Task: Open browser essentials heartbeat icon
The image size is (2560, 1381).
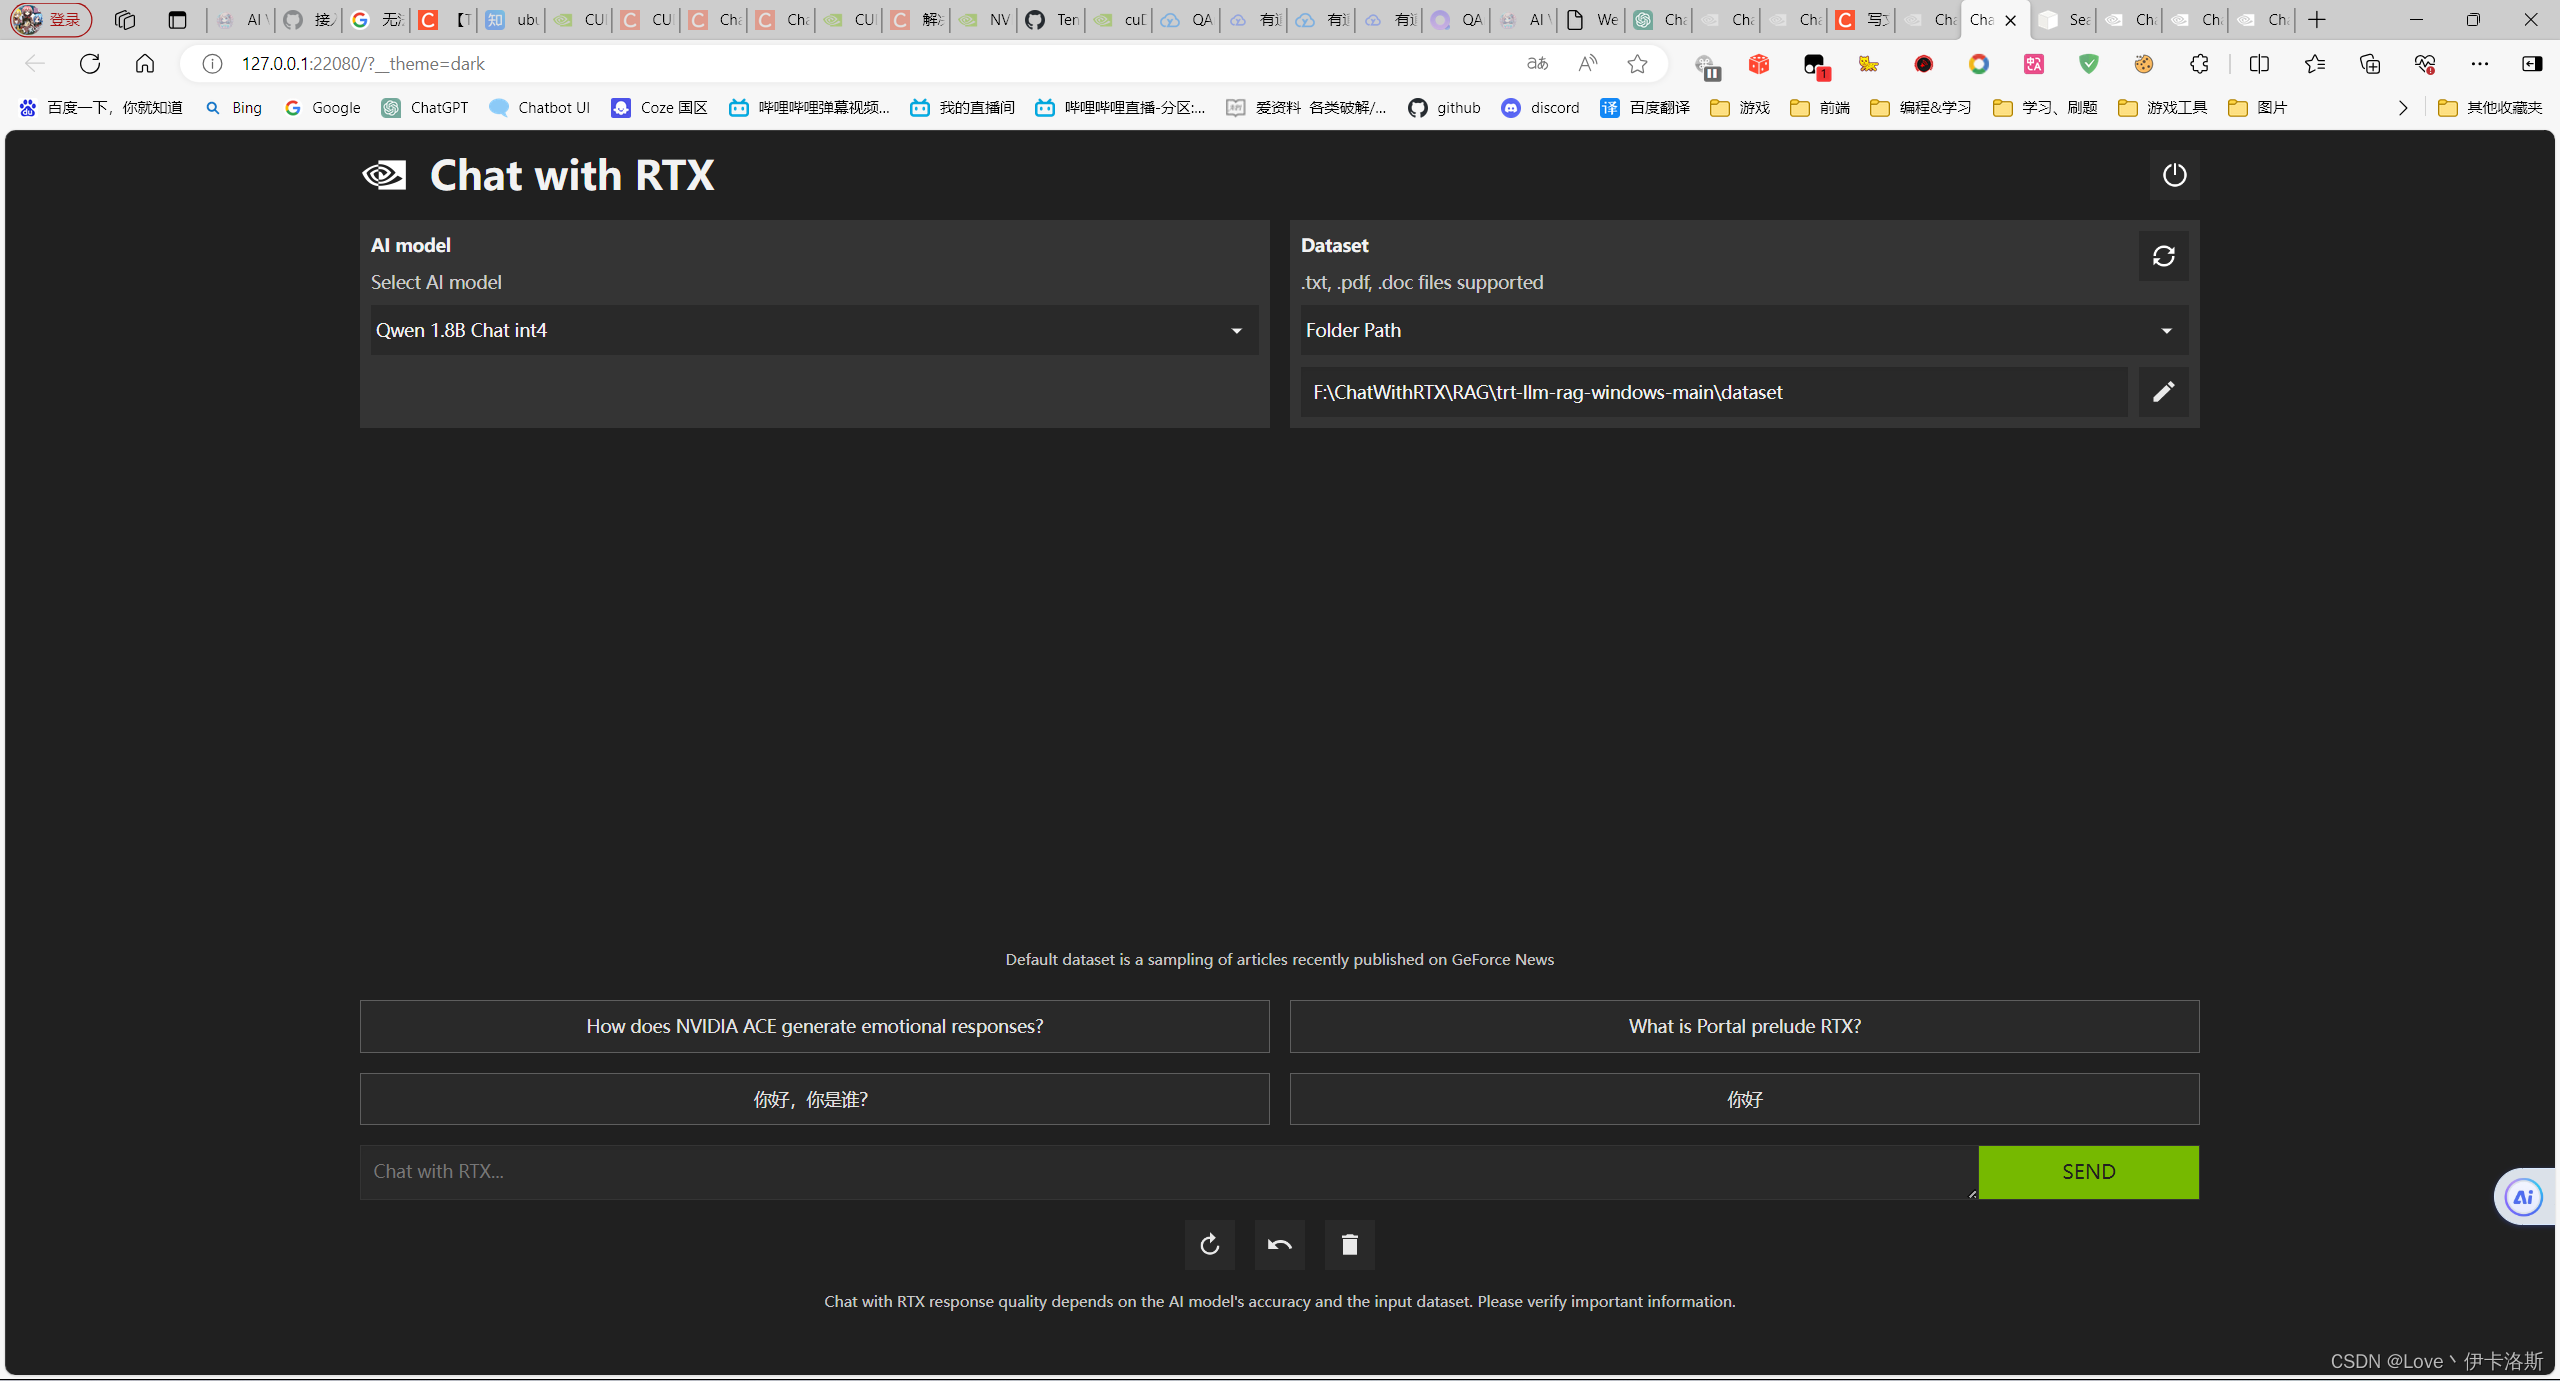Action: (2425, 64)
